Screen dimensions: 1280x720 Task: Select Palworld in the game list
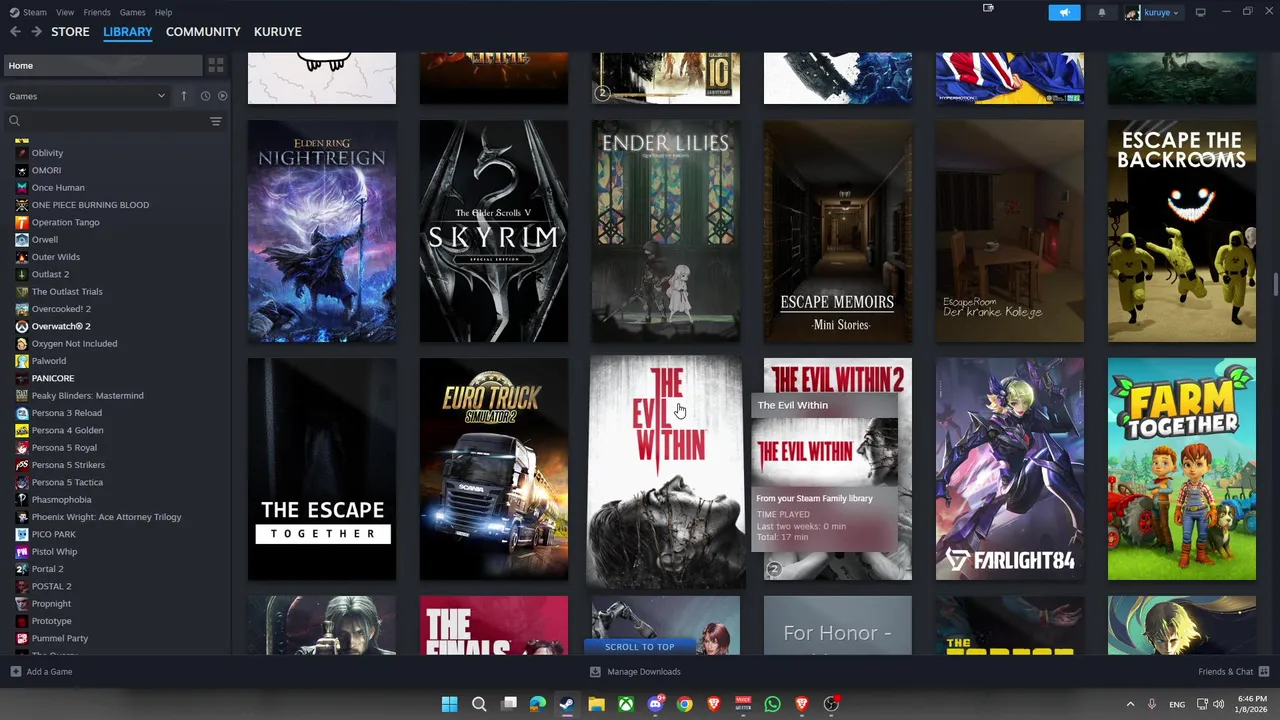(x=49, y=361)
